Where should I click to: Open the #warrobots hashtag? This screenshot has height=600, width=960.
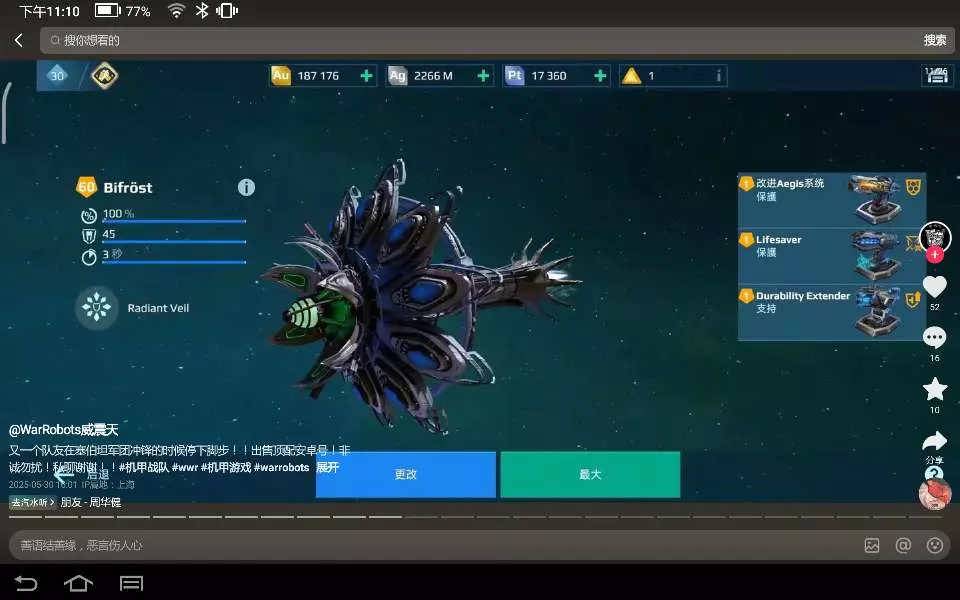[x=282, y=468]
